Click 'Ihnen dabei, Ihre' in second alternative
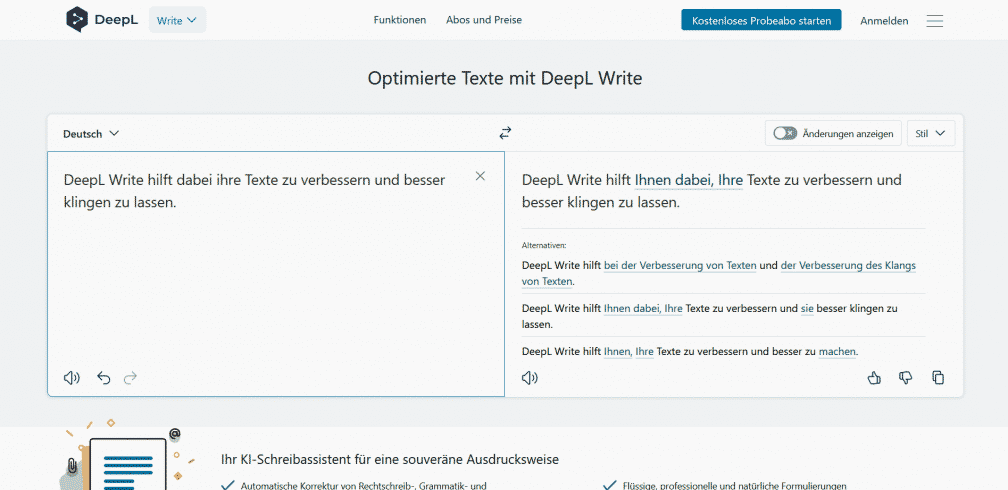The width and height of the screenshot is (1008, 490). (x=644, y=309)
